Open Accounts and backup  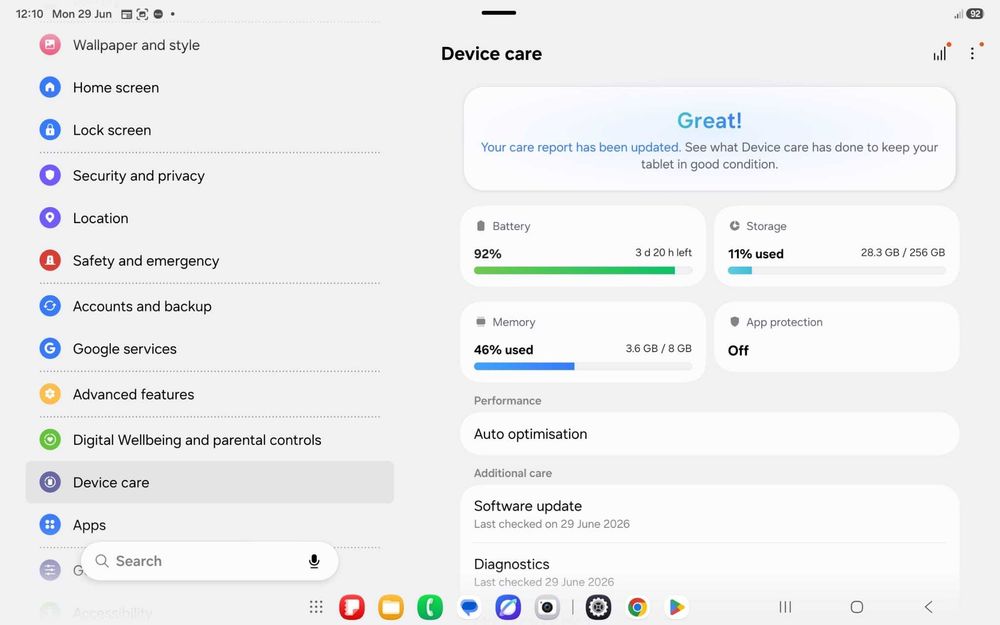209,306
